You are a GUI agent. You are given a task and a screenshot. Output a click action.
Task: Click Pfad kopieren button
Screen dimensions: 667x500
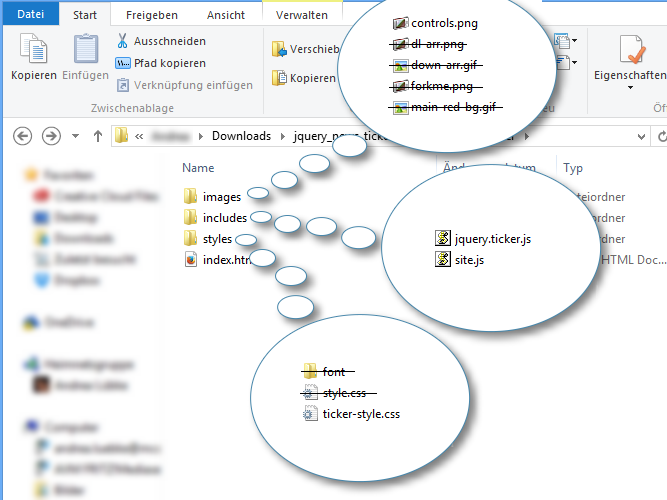pyautogui.click(x=160, y=63)
